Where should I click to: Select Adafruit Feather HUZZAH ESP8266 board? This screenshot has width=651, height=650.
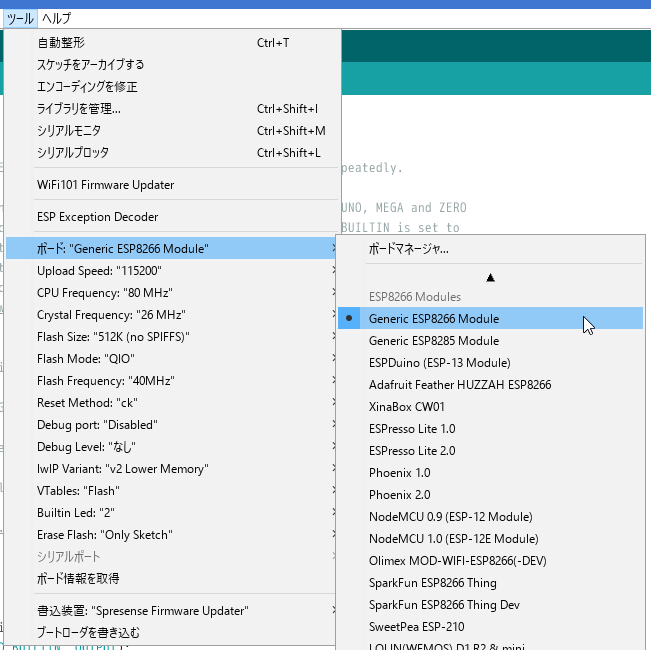pos(490,384)
